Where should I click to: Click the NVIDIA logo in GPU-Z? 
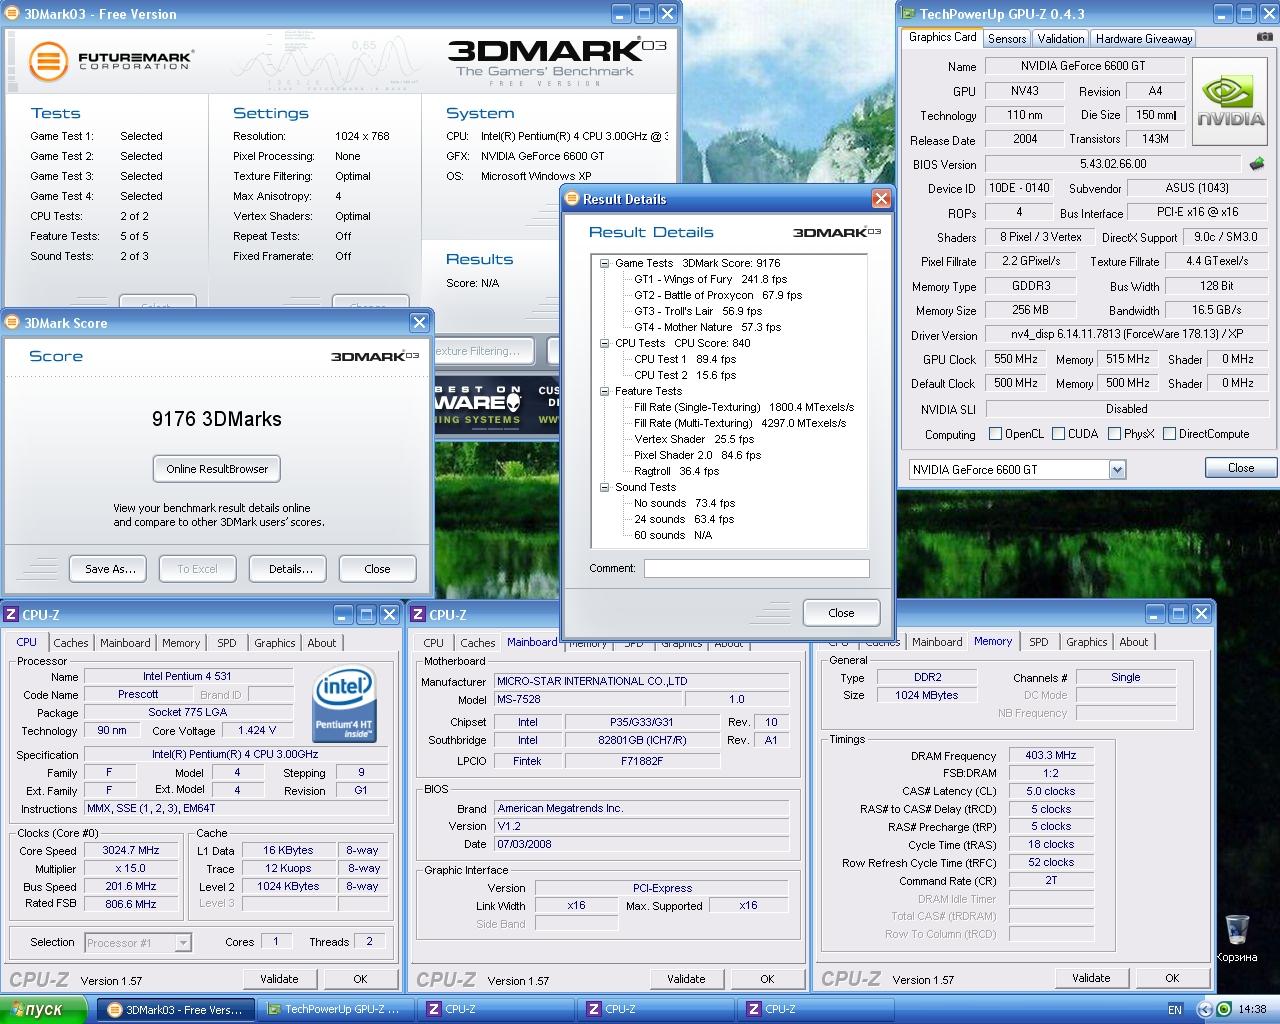point(1232,103)
